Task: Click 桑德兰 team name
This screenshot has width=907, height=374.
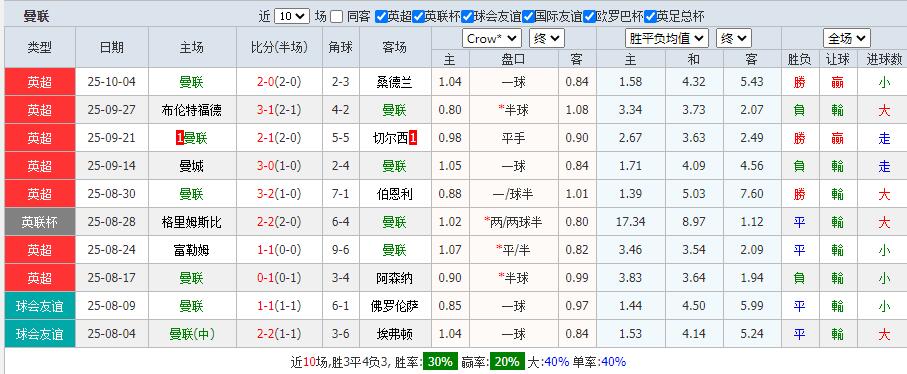Action: (394, 82)
